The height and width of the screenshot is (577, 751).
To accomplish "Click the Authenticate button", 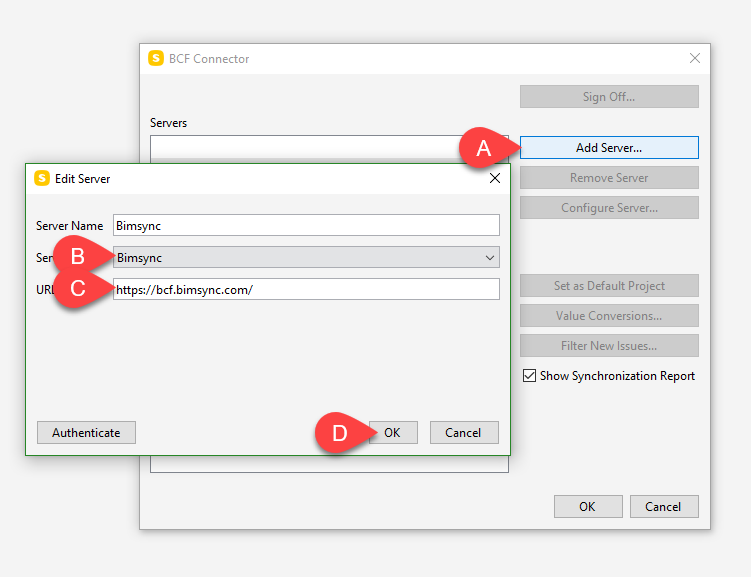I will [86, 432].
